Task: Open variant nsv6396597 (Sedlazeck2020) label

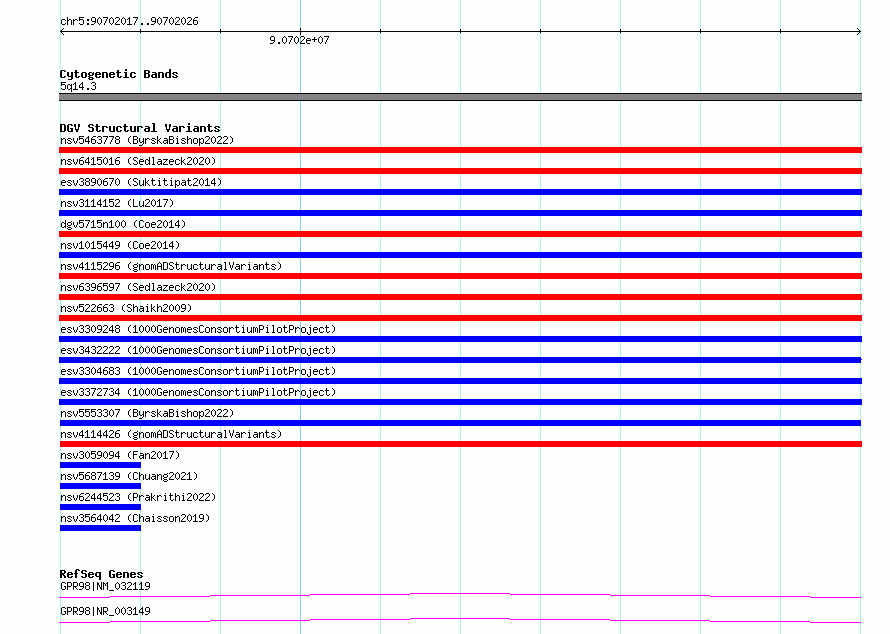Action: click(x=138, y=287)
